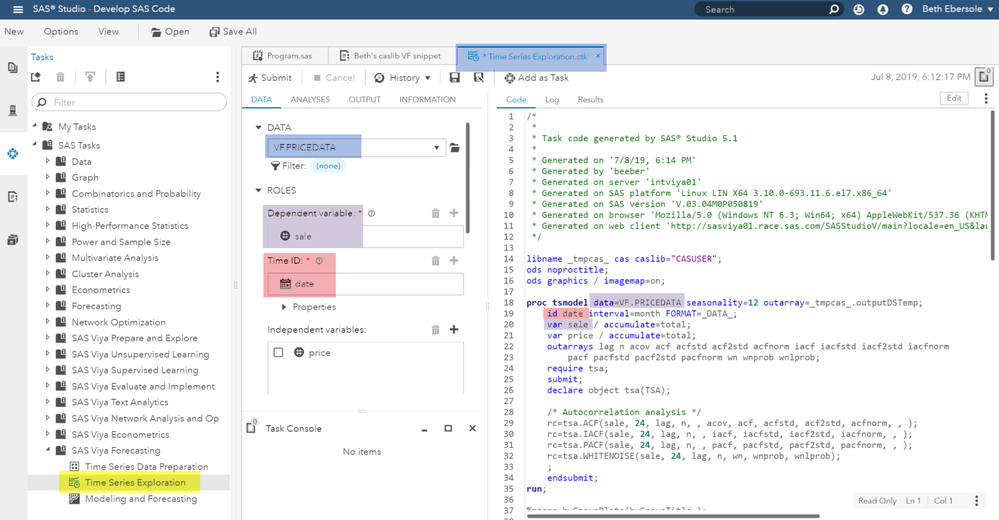
Task: Open the help question mark icon
Action: pyautogui.click(x=906, y=9)
